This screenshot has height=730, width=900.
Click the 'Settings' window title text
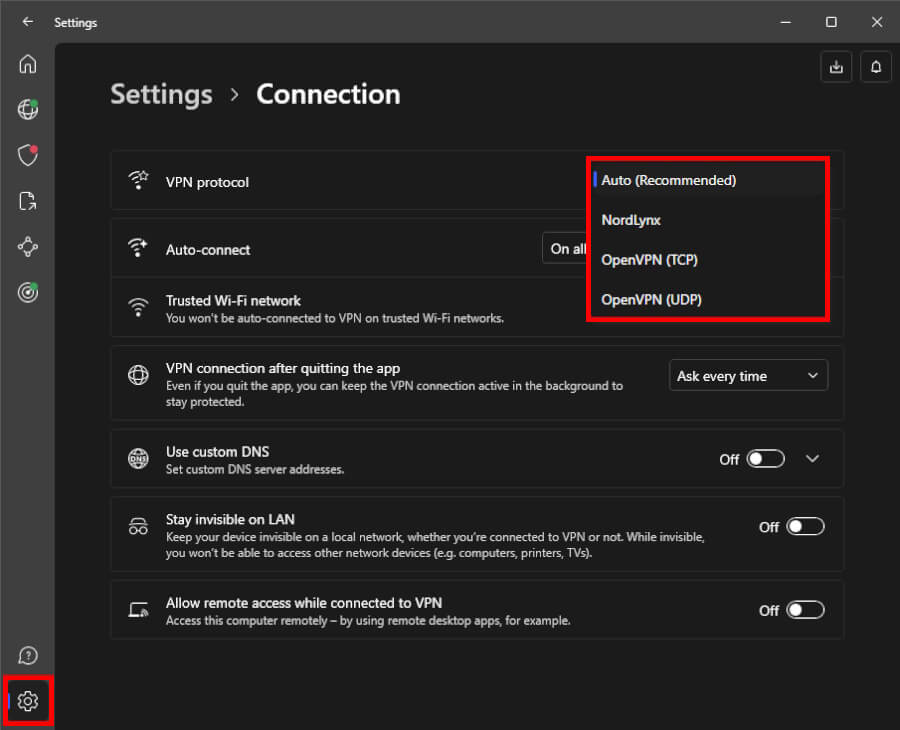point(75,22)
